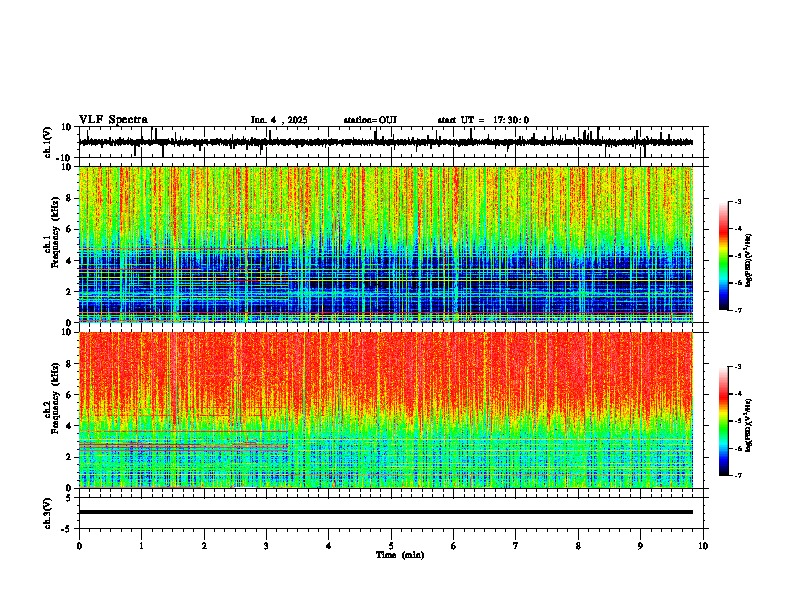The width and height of the screenshot is (792, 612).
Task: Click time axis tick label 6
Action: coord(454,546)
